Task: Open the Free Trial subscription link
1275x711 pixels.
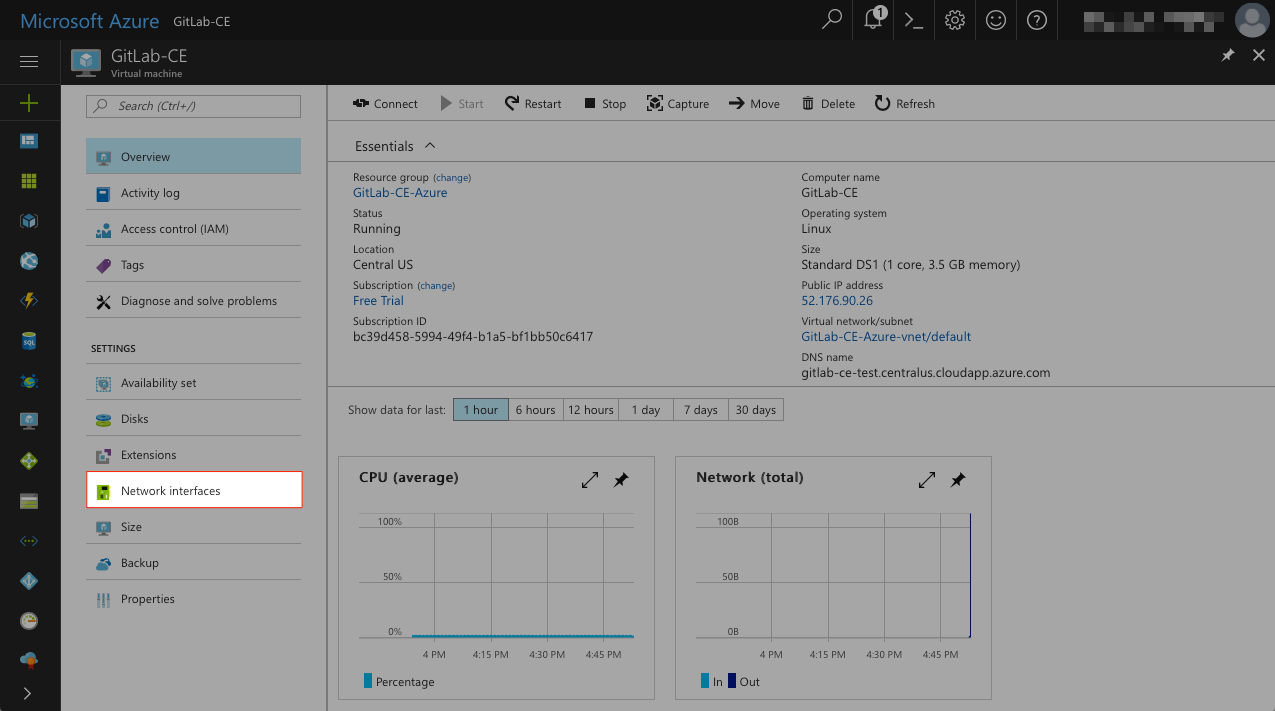Action: coord(378,301)
